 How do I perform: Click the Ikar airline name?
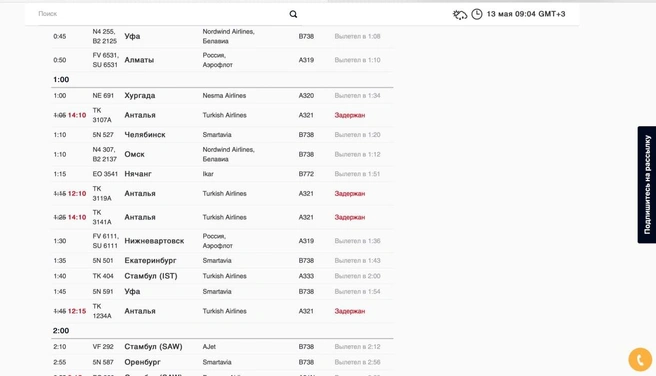(x=208, y=174)
